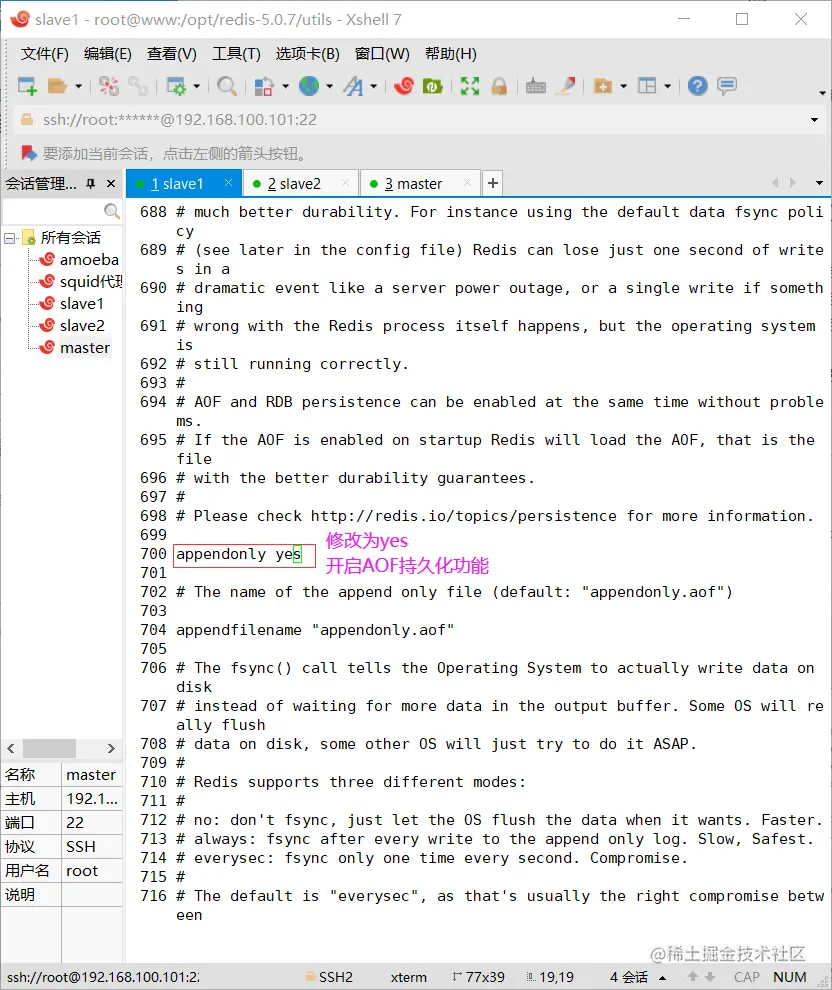Click the Find magnifier icon in toolbar
This screenshot has width=832, height=990.
227,86
